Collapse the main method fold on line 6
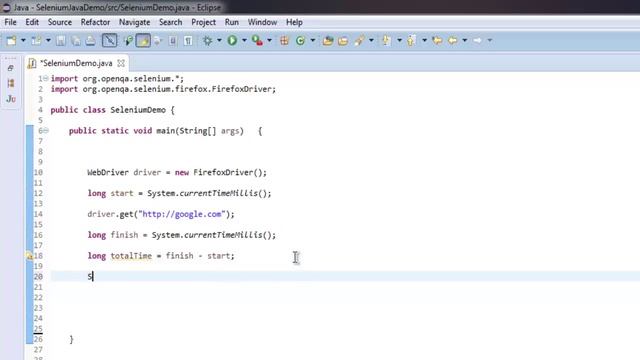The width and height of the screenshot is (640, 360). pos(46,131)
